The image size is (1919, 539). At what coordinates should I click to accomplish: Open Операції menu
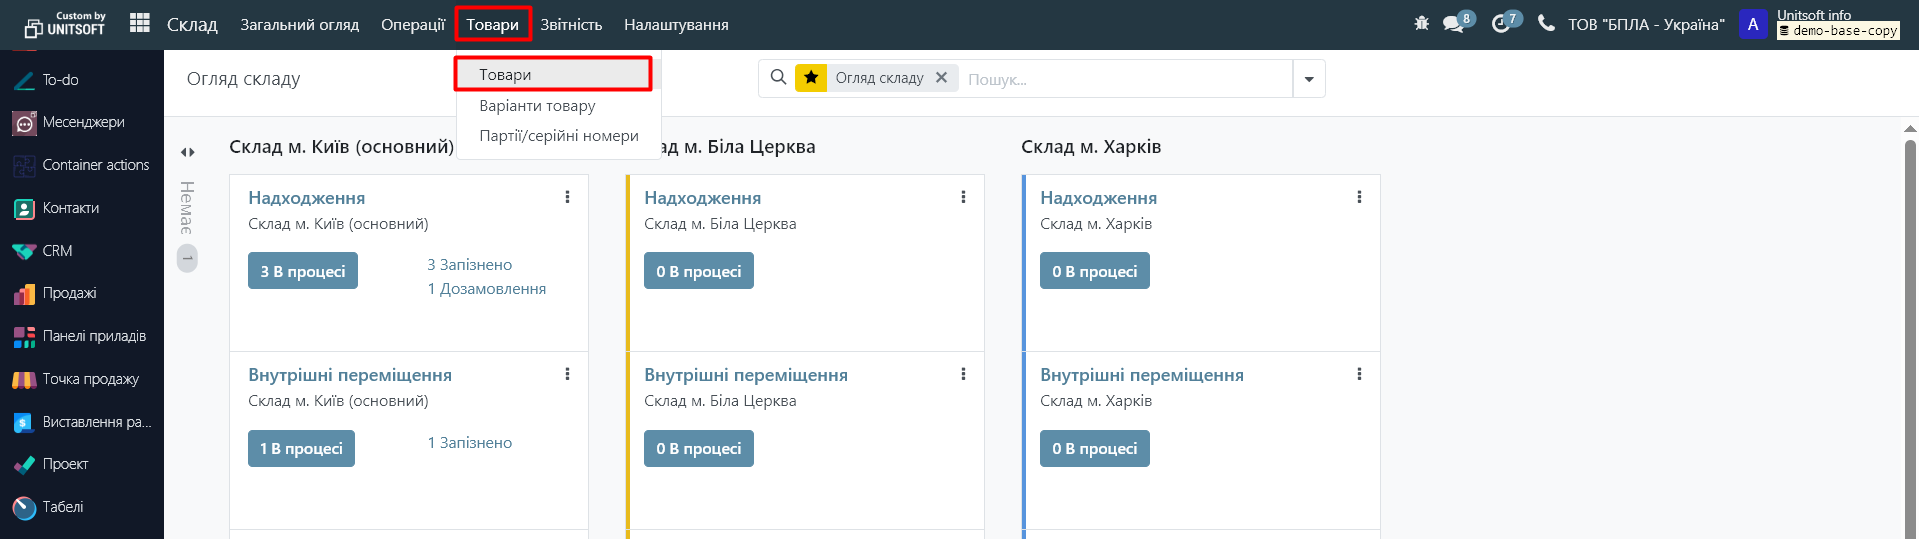tap(413, 24)
